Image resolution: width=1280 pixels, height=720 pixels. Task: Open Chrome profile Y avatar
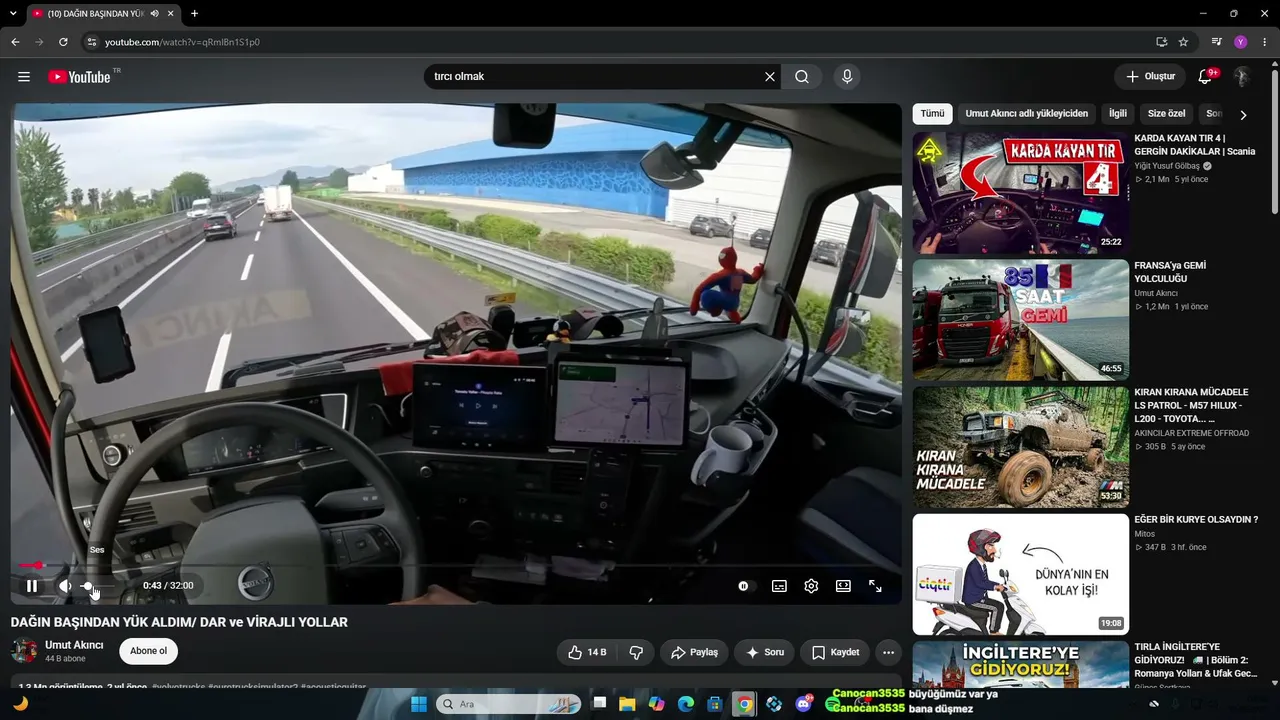1241,42
